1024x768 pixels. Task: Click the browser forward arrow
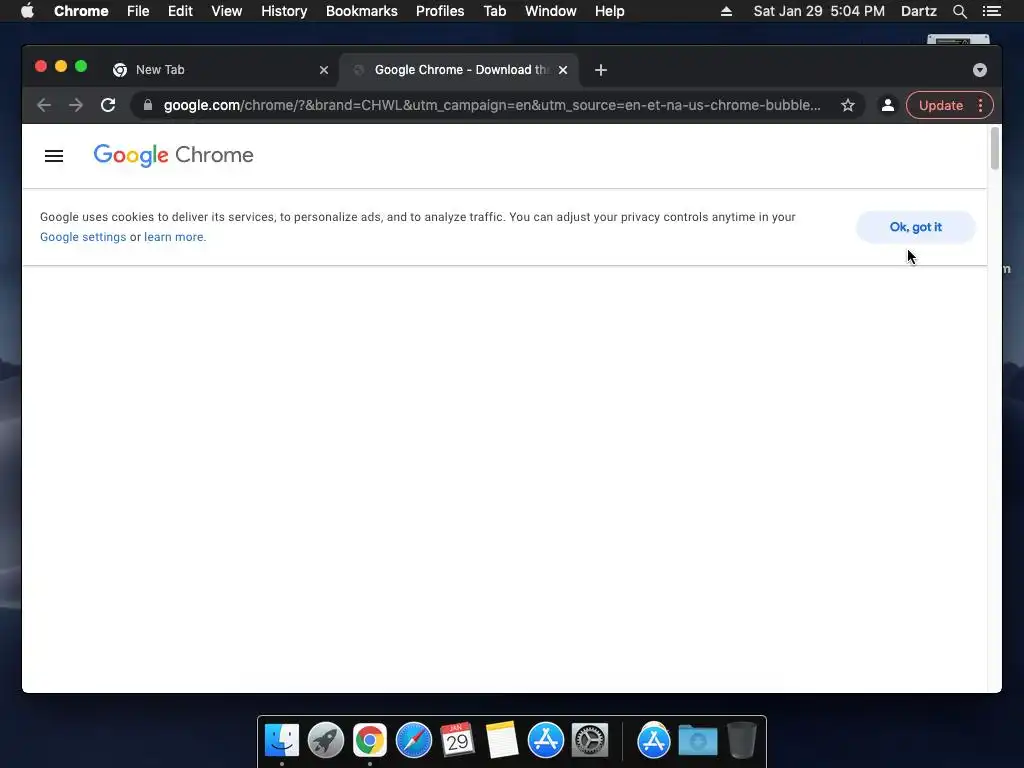click(76, 105)
